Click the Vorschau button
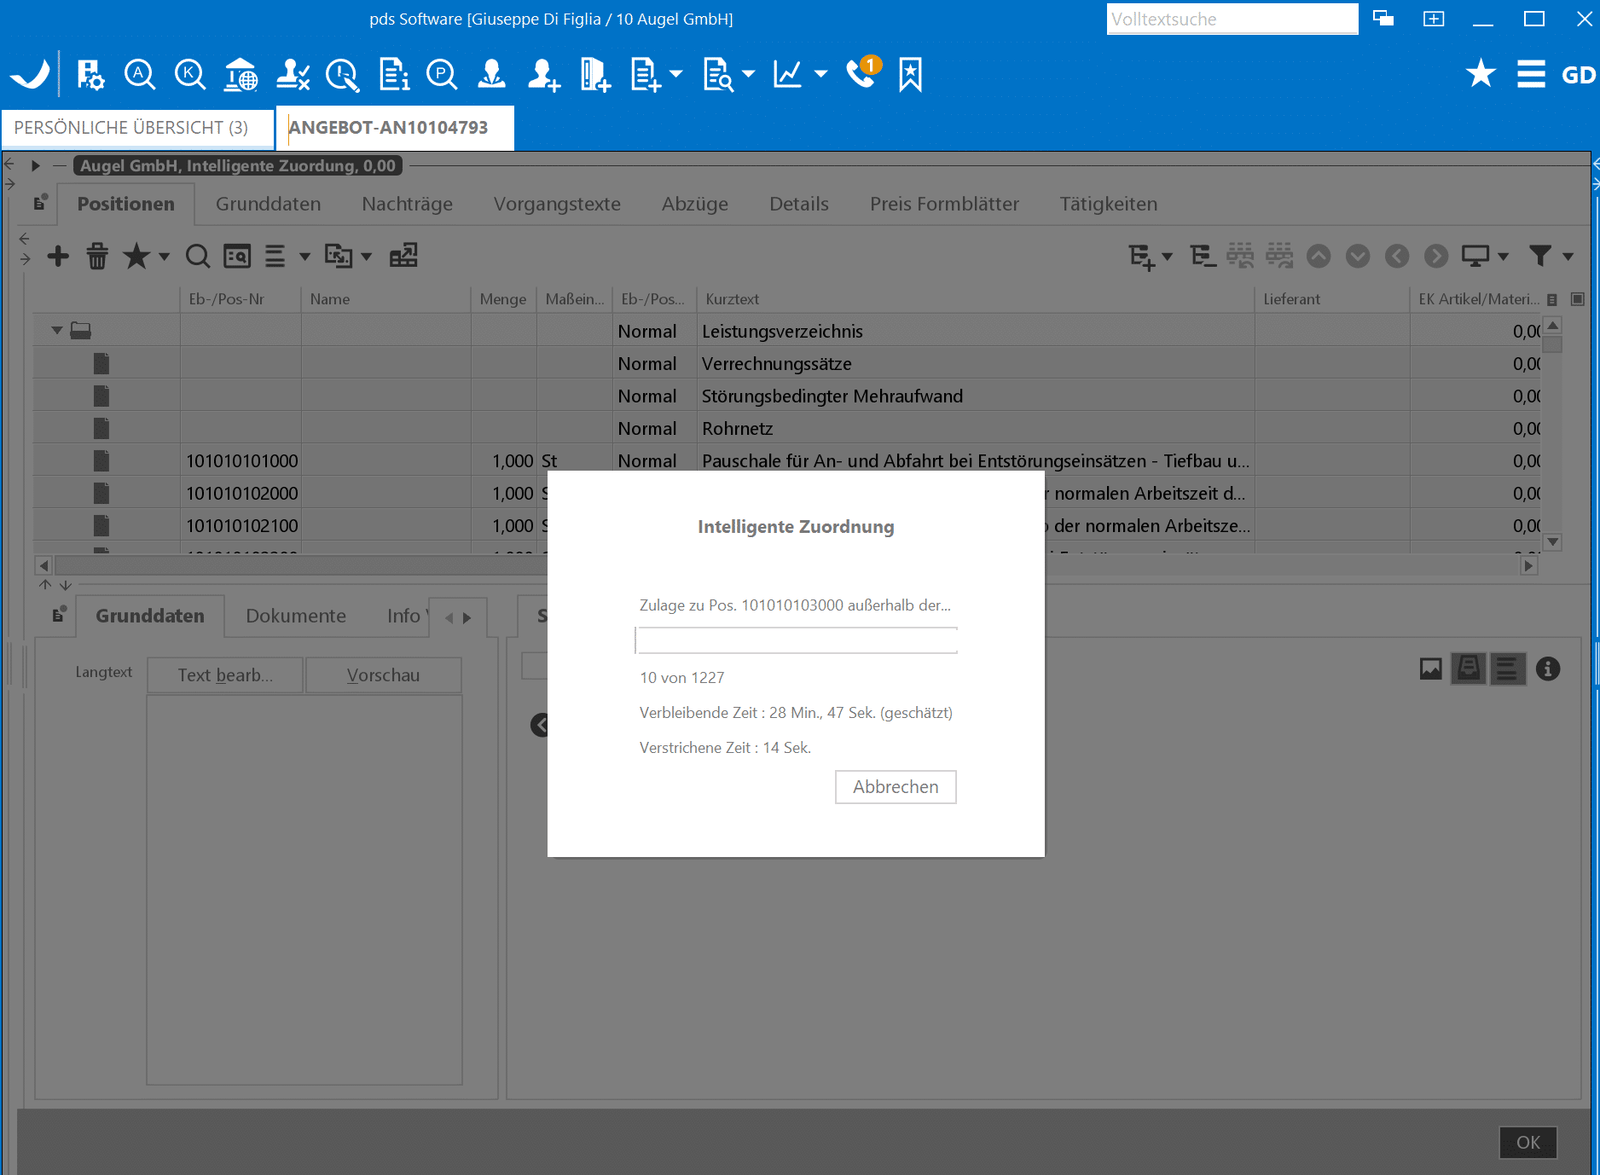 pyautogui.click(x=383, y=675)
